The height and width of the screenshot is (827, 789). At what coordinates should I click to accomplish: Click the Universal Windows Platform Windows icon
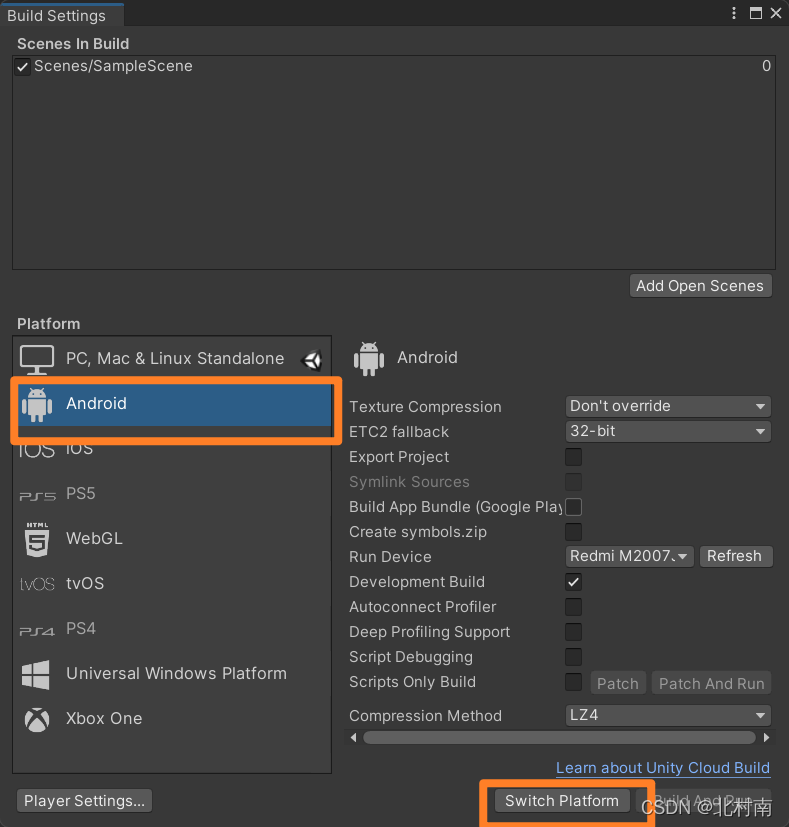click(x=36, y=675)
